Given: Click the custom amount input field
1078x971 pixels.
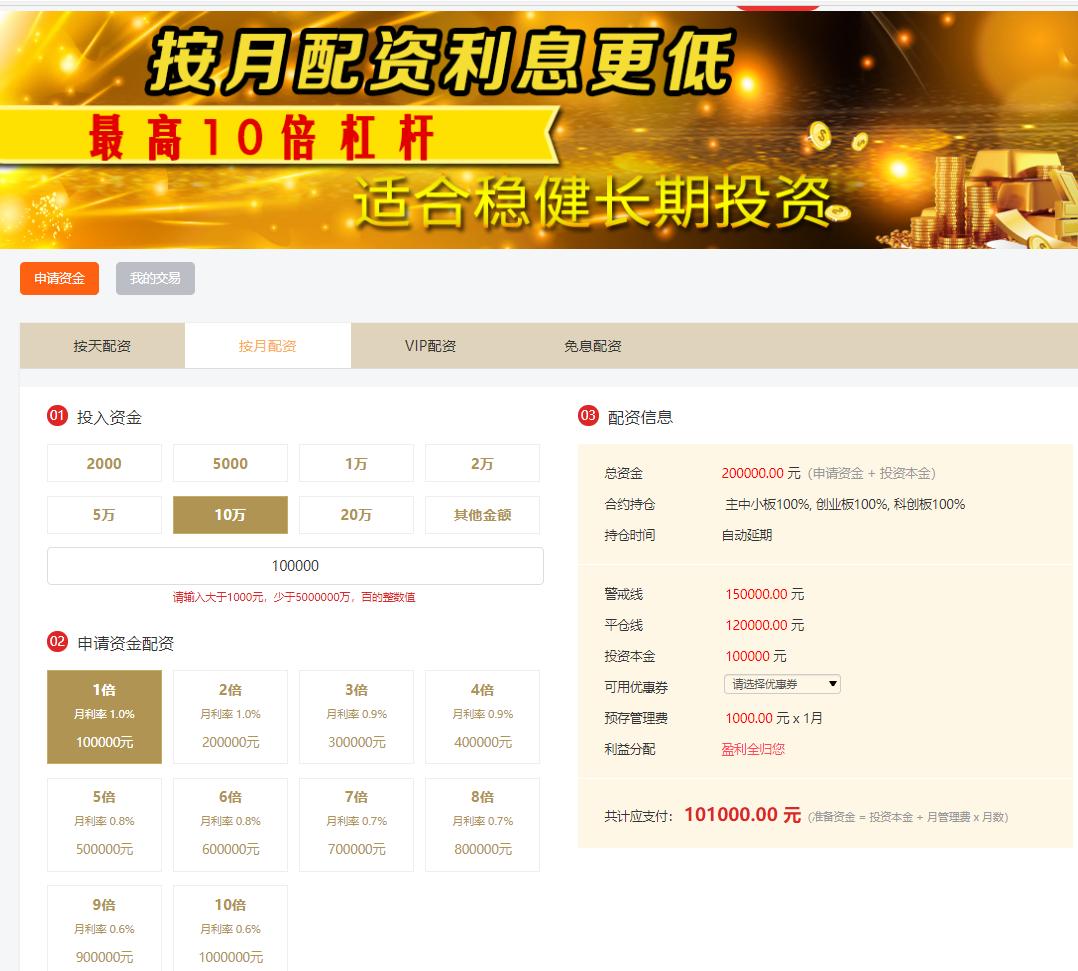Looking at the screenshot, I should (295, 565).
